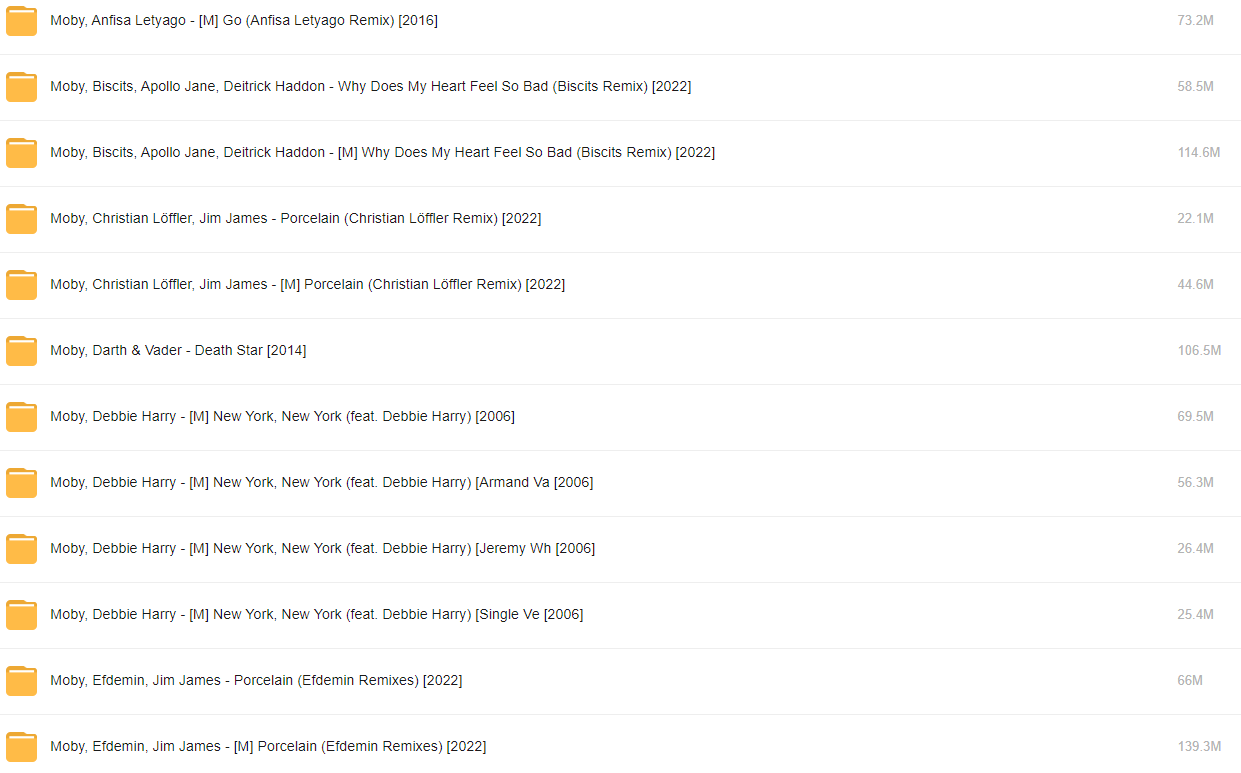Open [M] Porcelain (Christian Löffler Remix) folder
Viewport: 1241px width, 773px height.
click(307, 284)
